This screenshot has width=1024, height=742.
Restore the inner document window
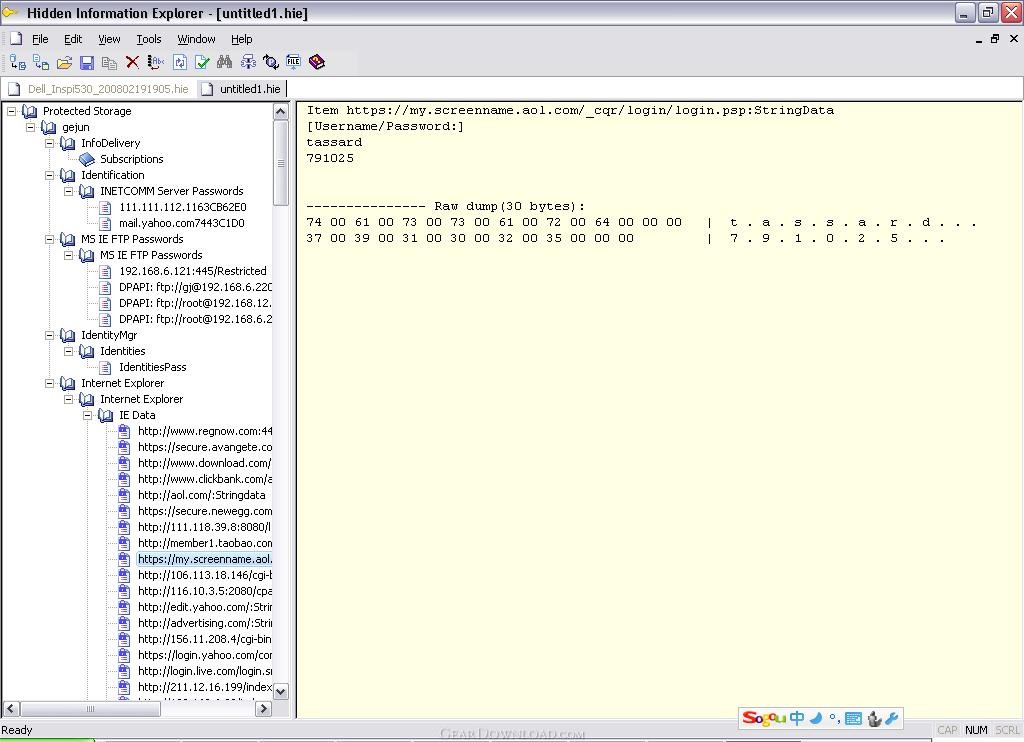(x=995, y=39)
